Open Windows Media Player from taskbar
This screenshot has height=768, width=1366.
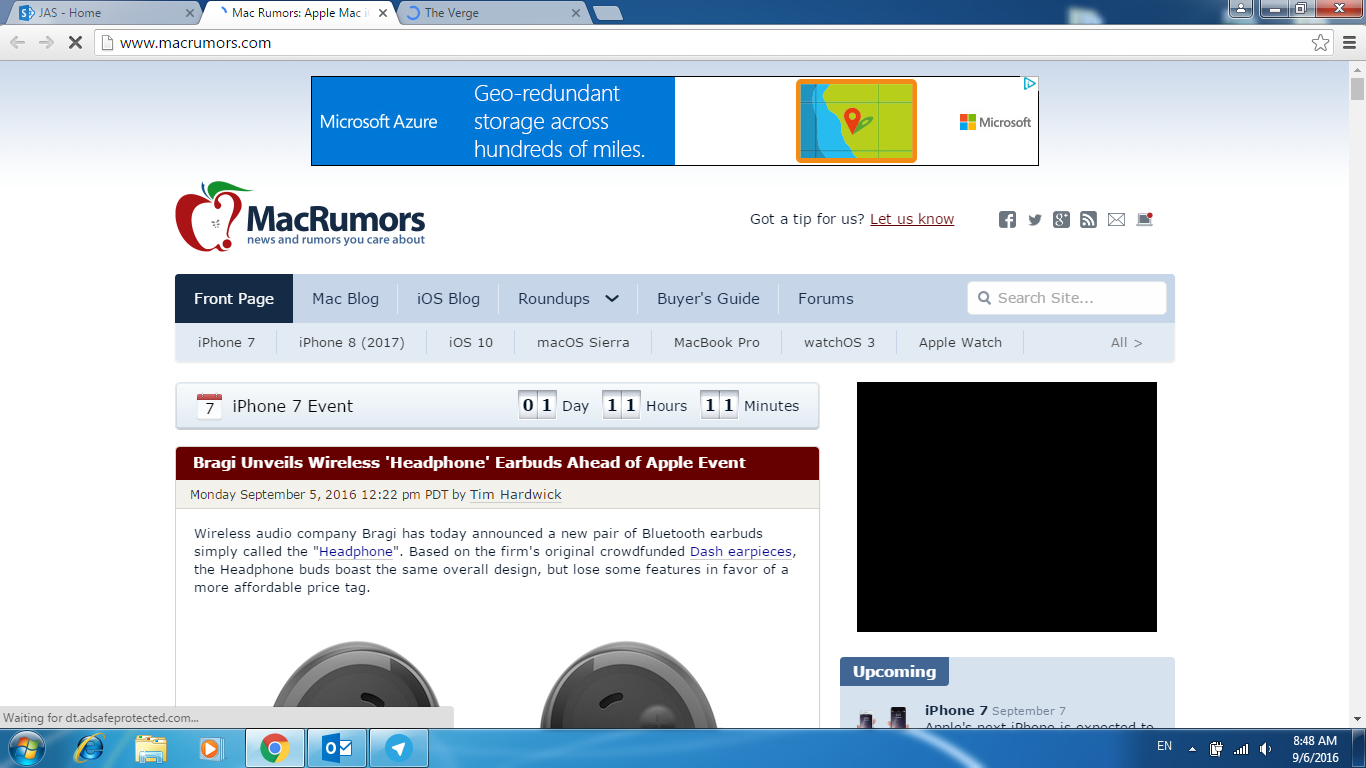(211, 748)
